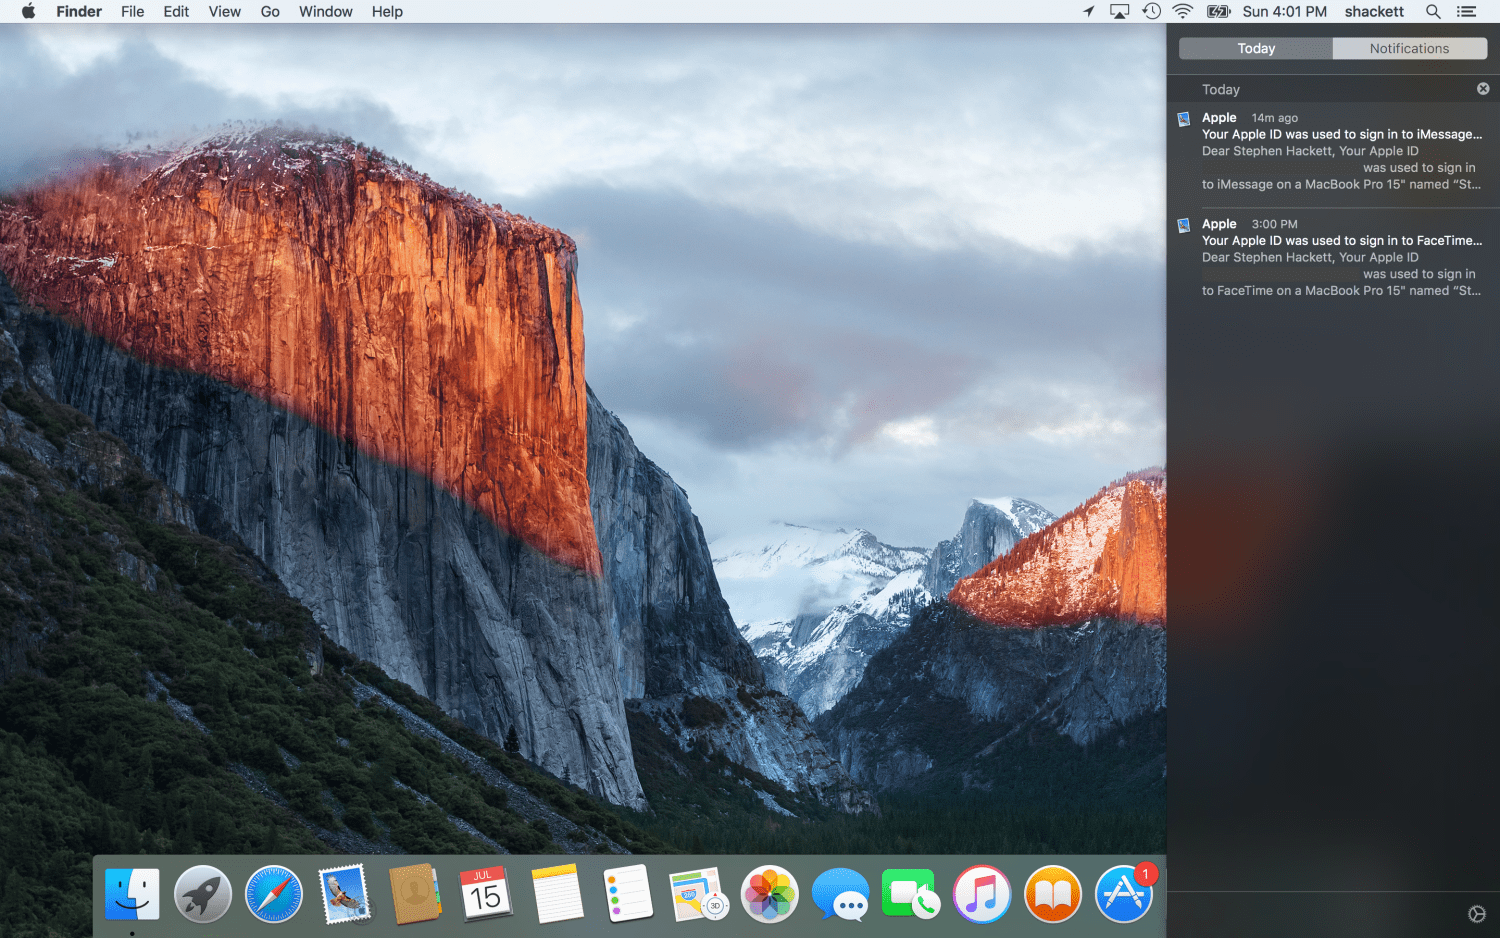This screenshot has width=1500, height=938.
Task: Open Spotlight search
Action: click(1433, 11)
